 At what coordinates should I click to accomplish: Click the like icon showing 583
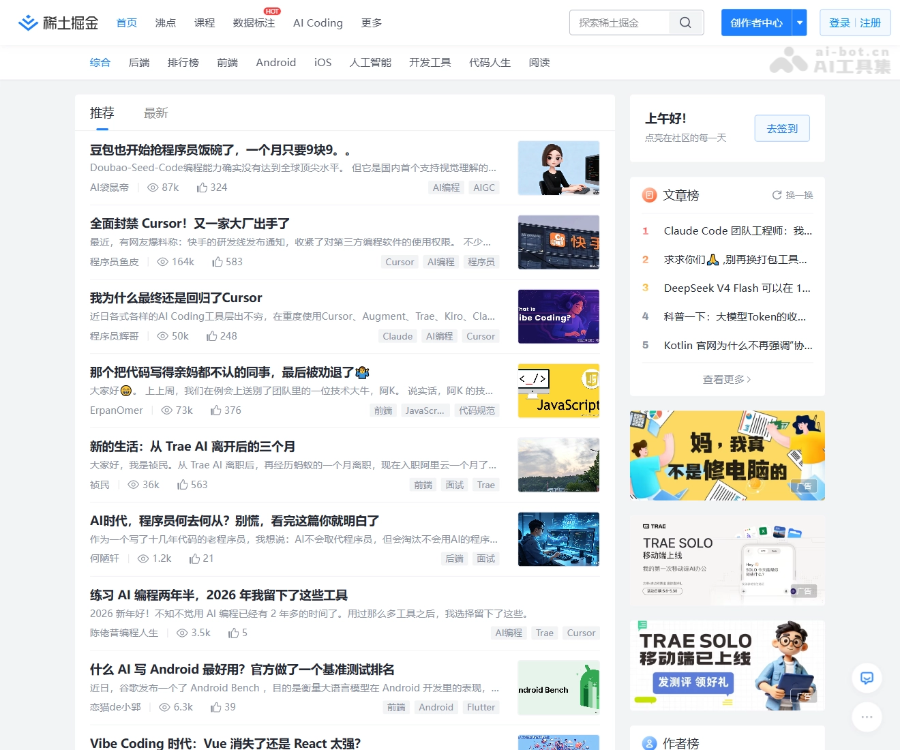click(x=218, y=262)
